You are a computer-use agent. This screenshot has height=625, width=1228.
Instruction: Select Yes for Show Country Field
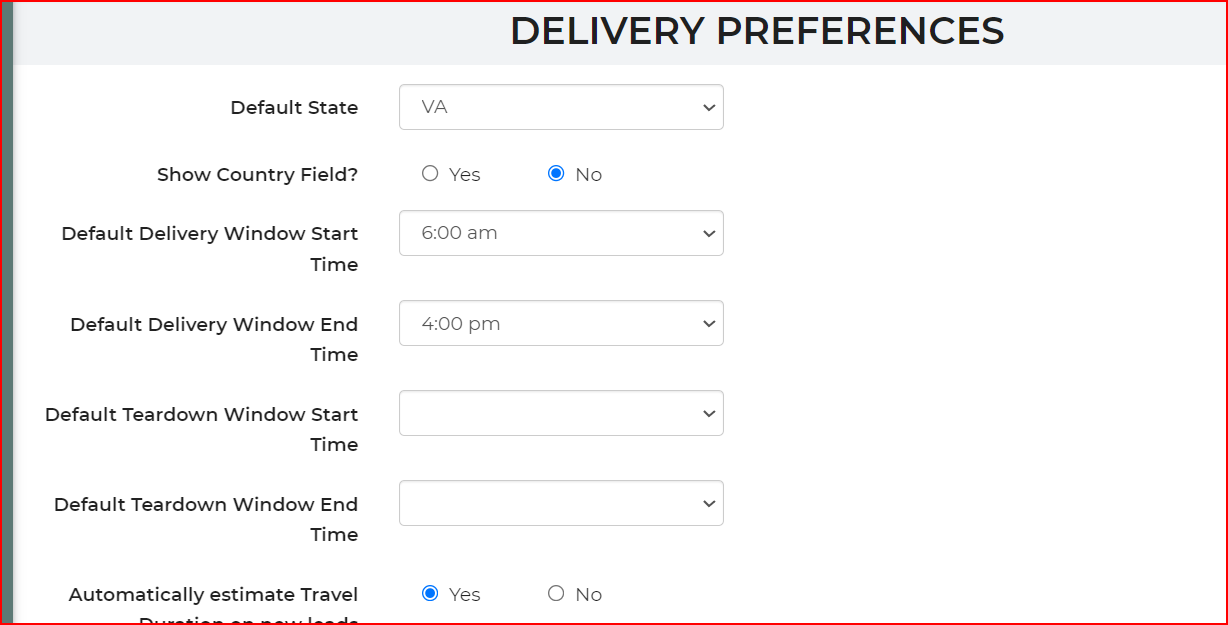click(x=430, y=174)
